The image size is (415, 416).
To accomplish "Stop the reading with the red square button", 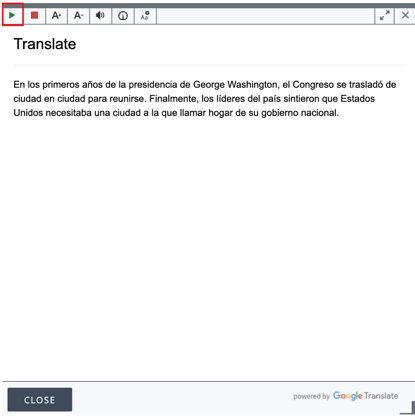I will 34,15.
